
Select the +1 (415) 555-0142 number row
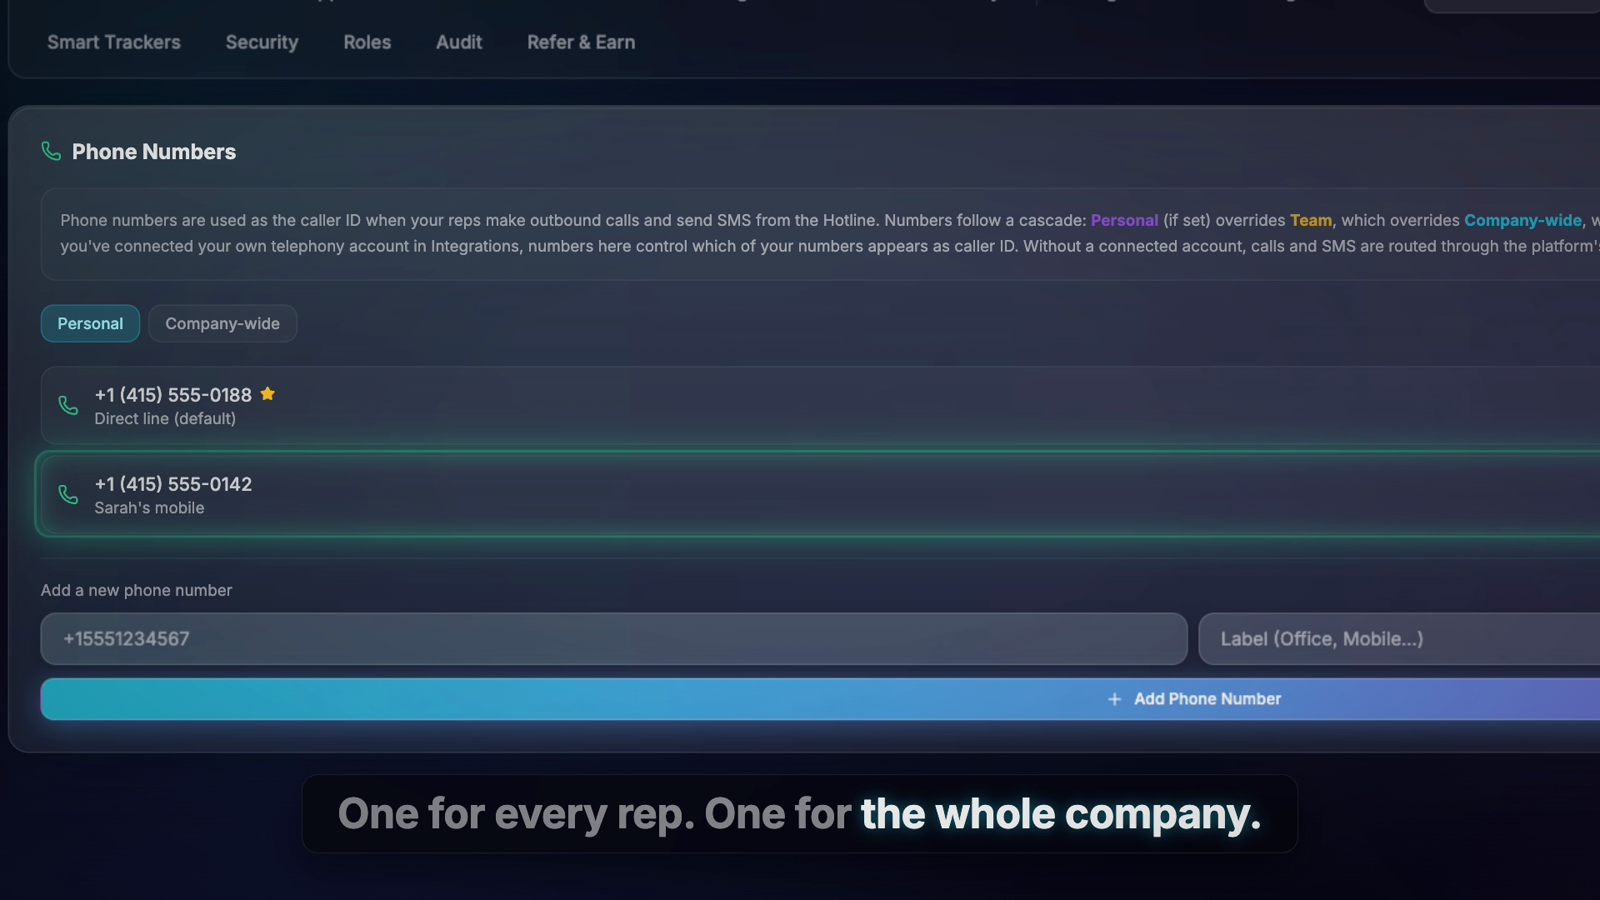[820, 494]
